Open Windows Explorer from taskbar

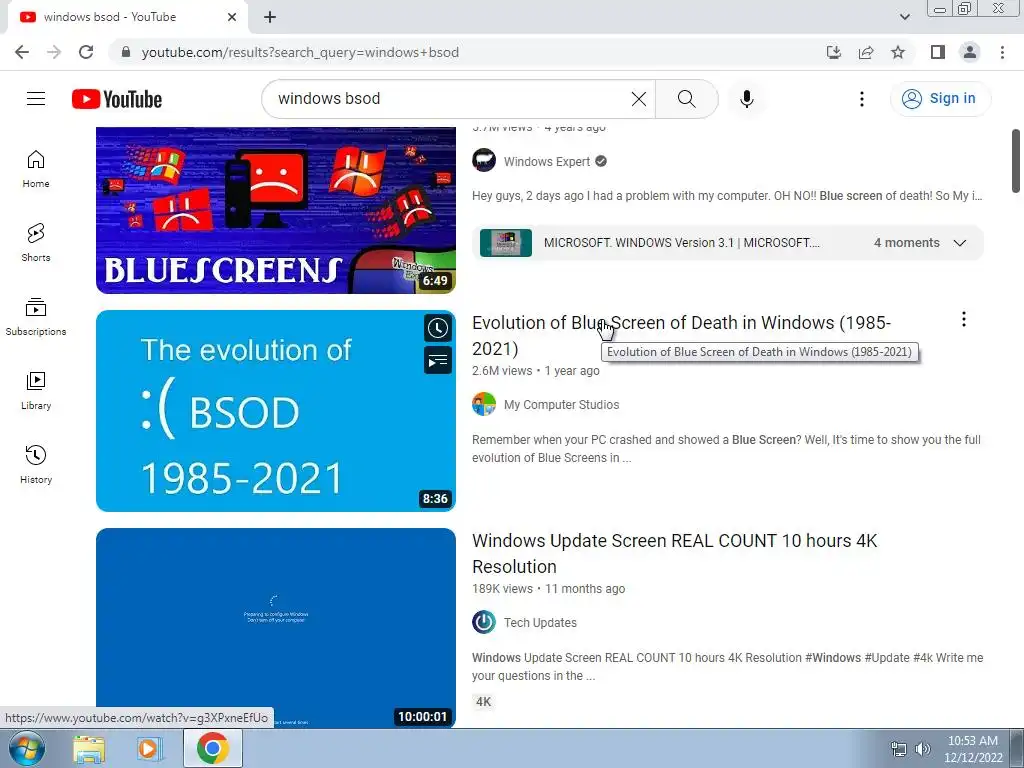tap(89, 749)
